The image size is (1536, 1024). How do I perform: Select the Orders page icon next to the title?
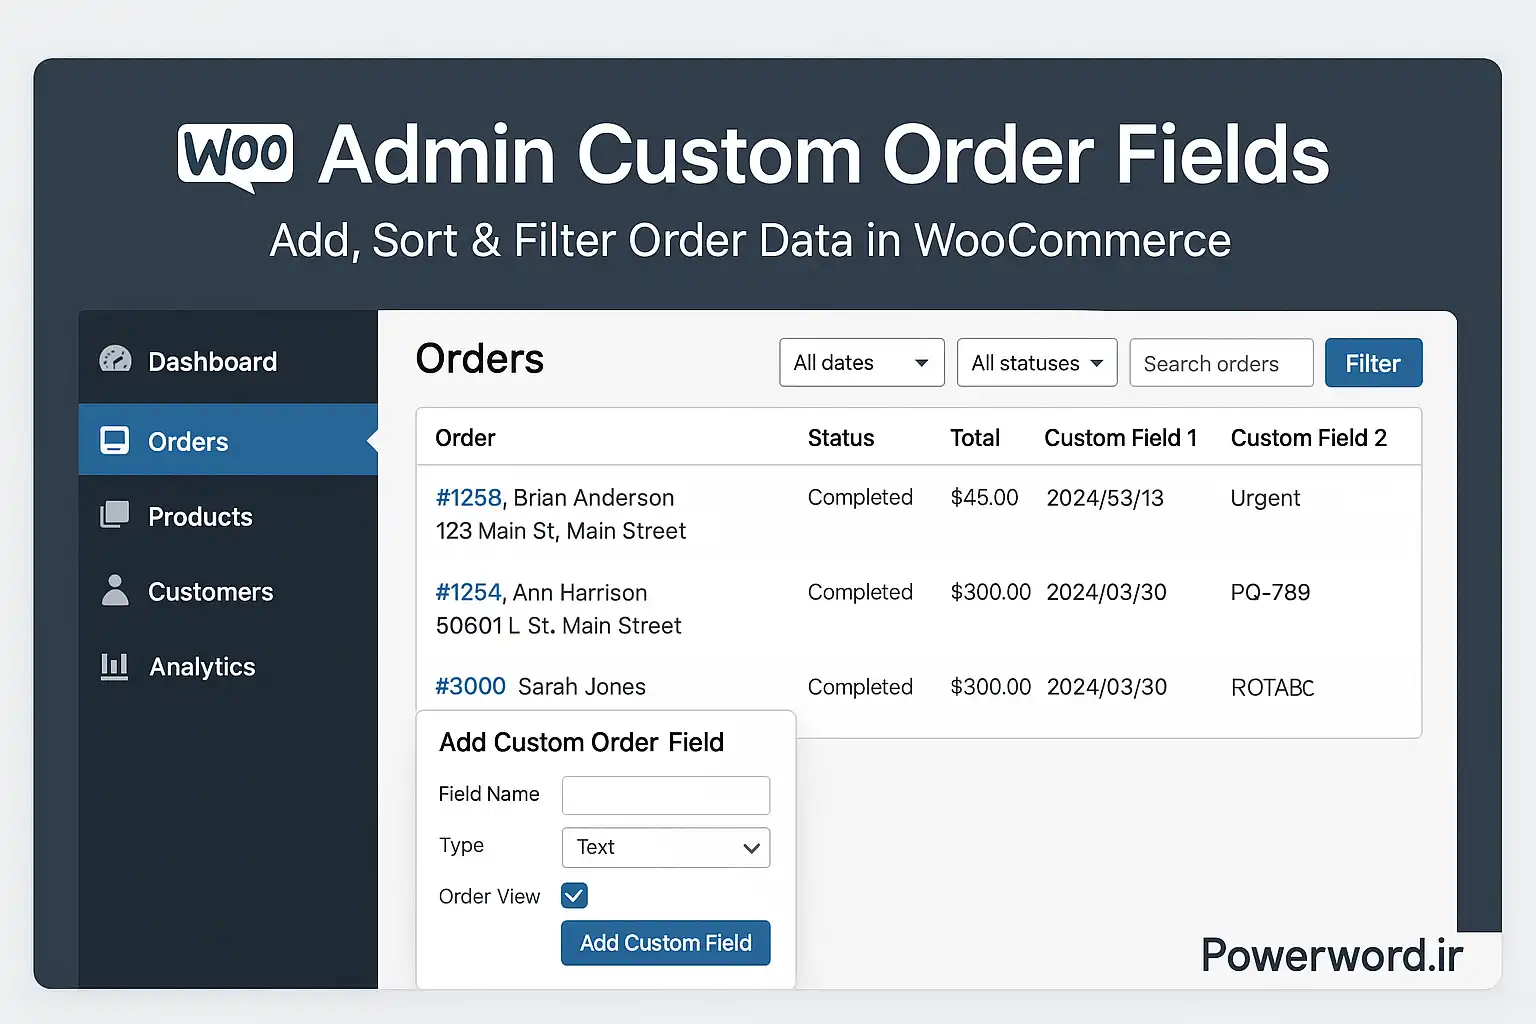click(115, 440)
